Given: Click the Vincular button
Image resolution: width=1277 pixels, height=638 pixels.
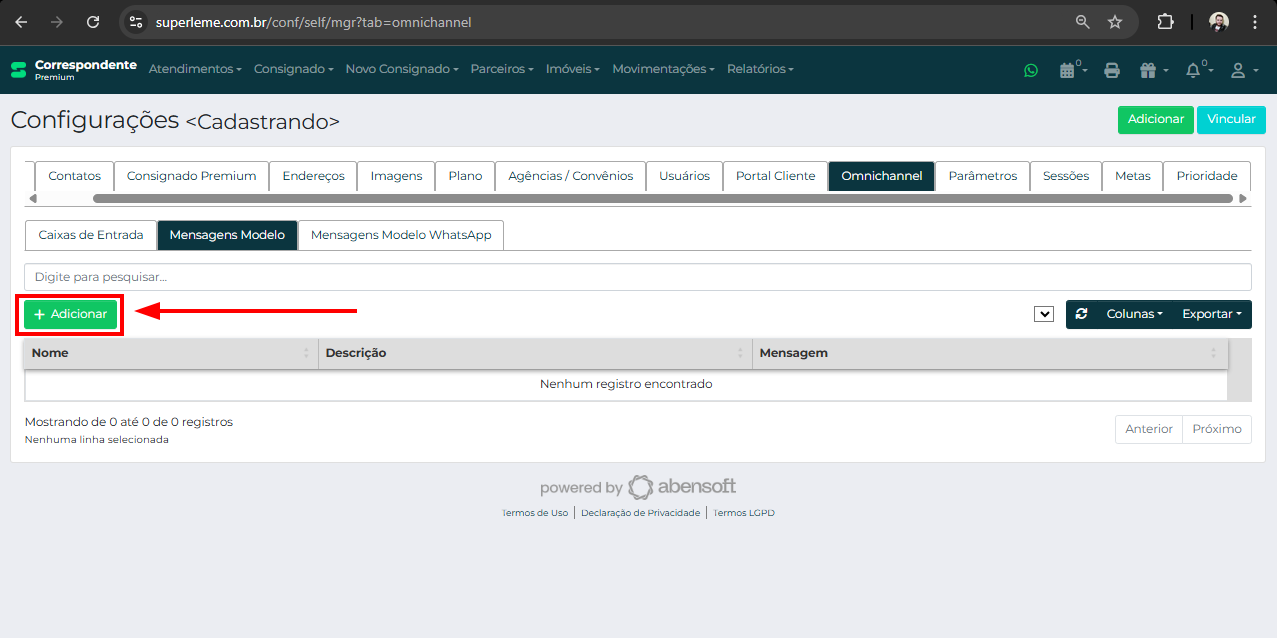Looking at the screenshot, I should [1231, 119].
